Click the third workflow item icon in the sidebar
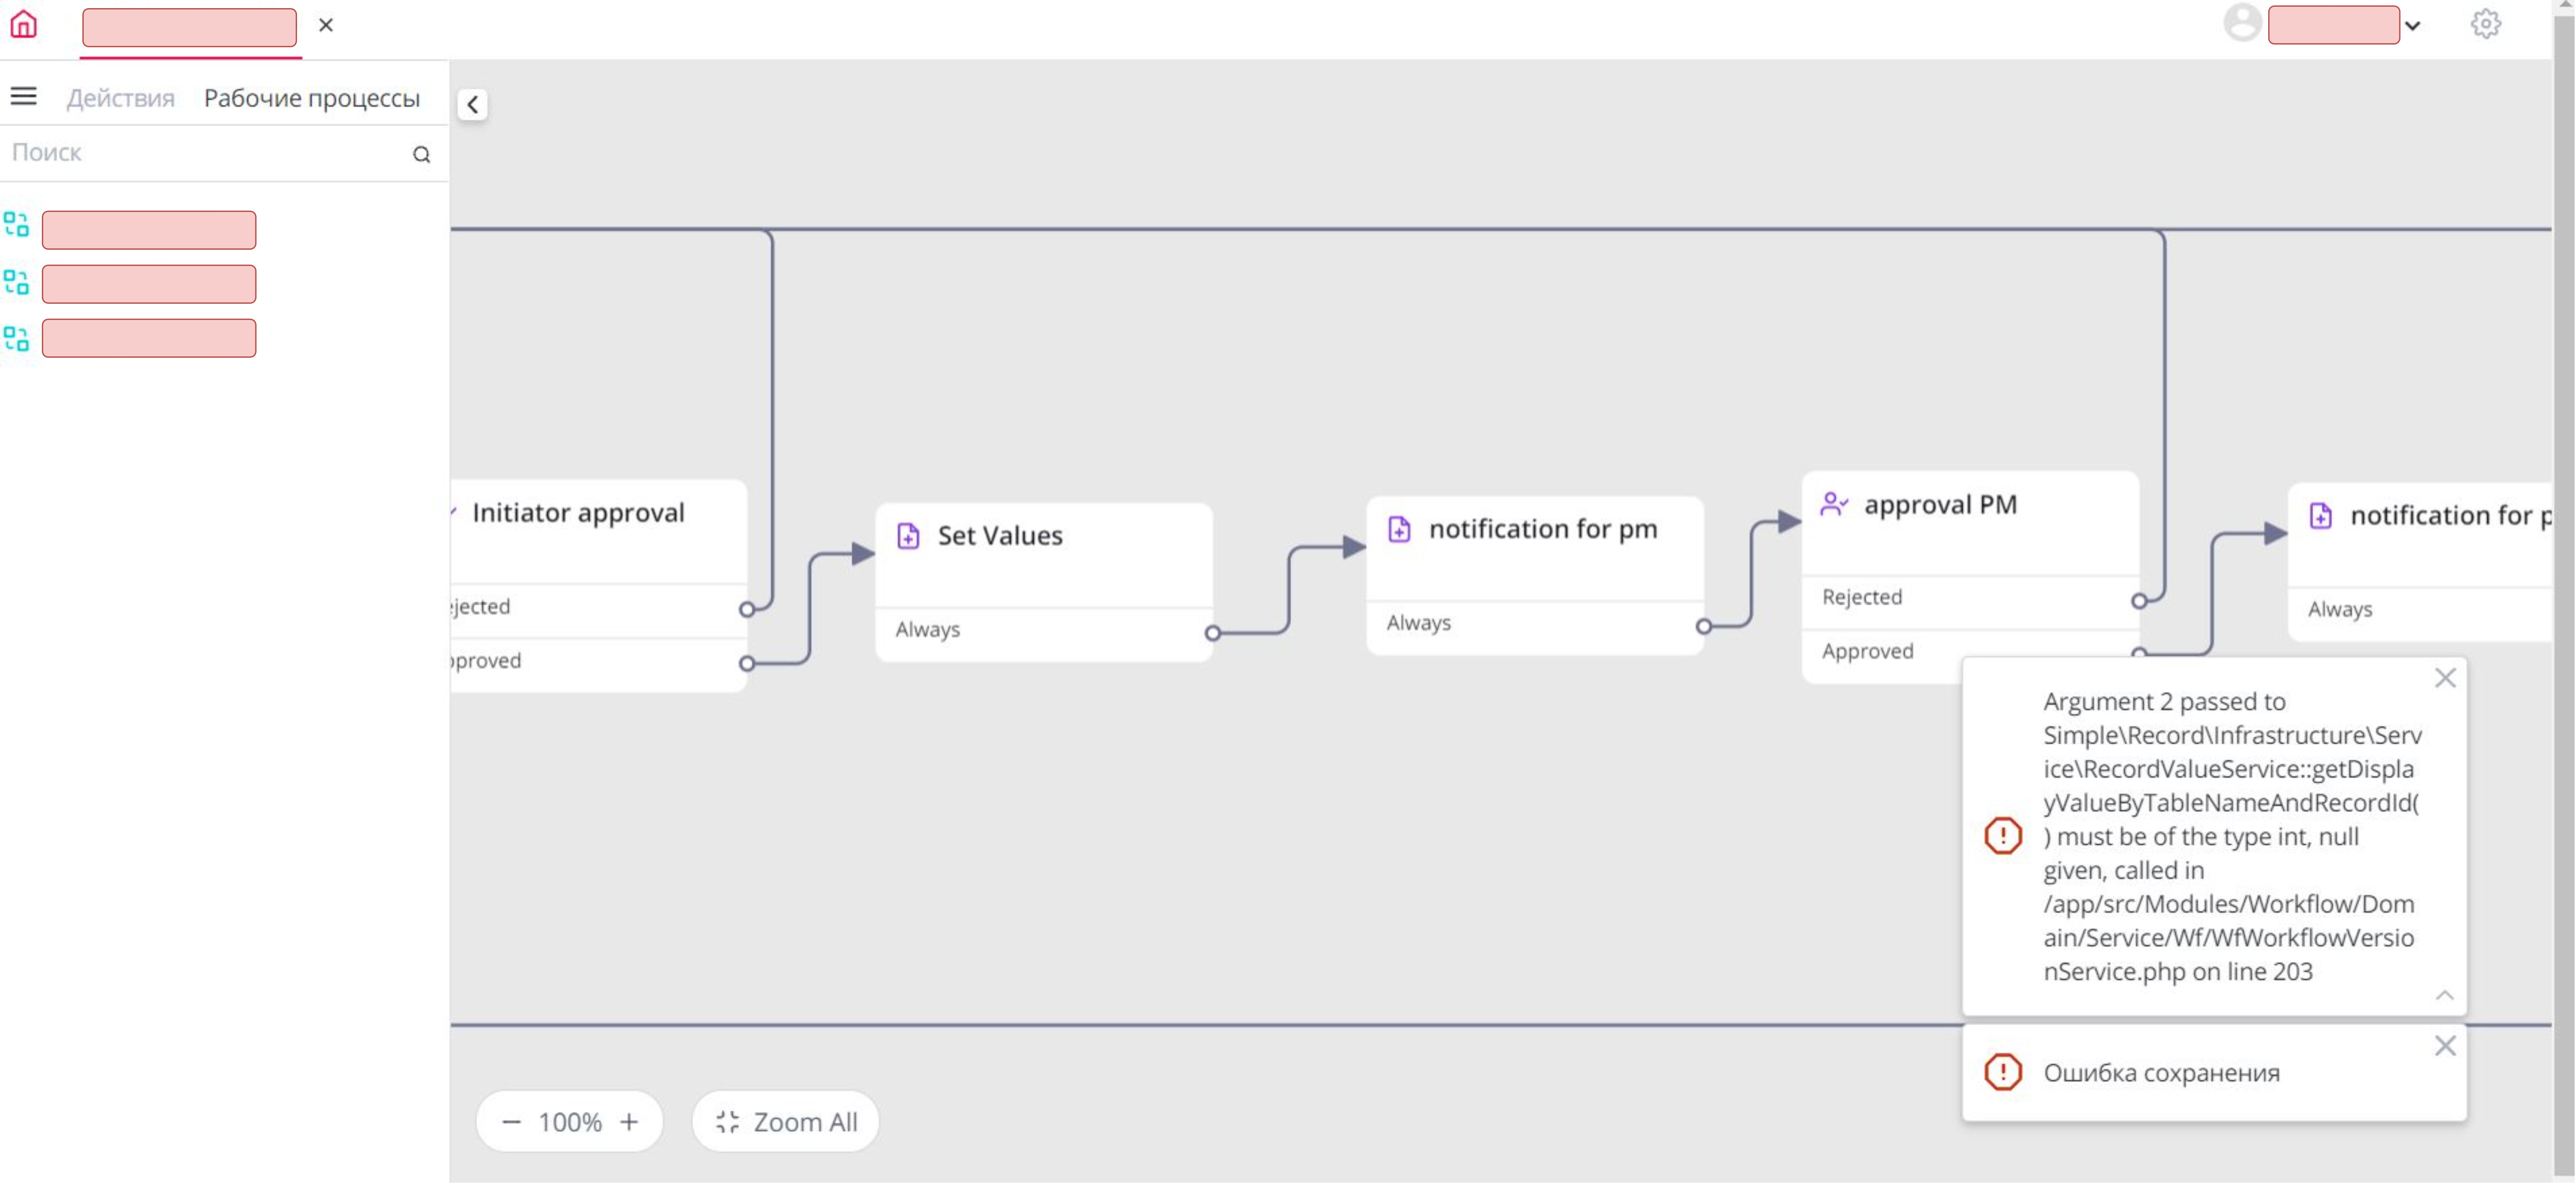 click(x=16, y=339)
